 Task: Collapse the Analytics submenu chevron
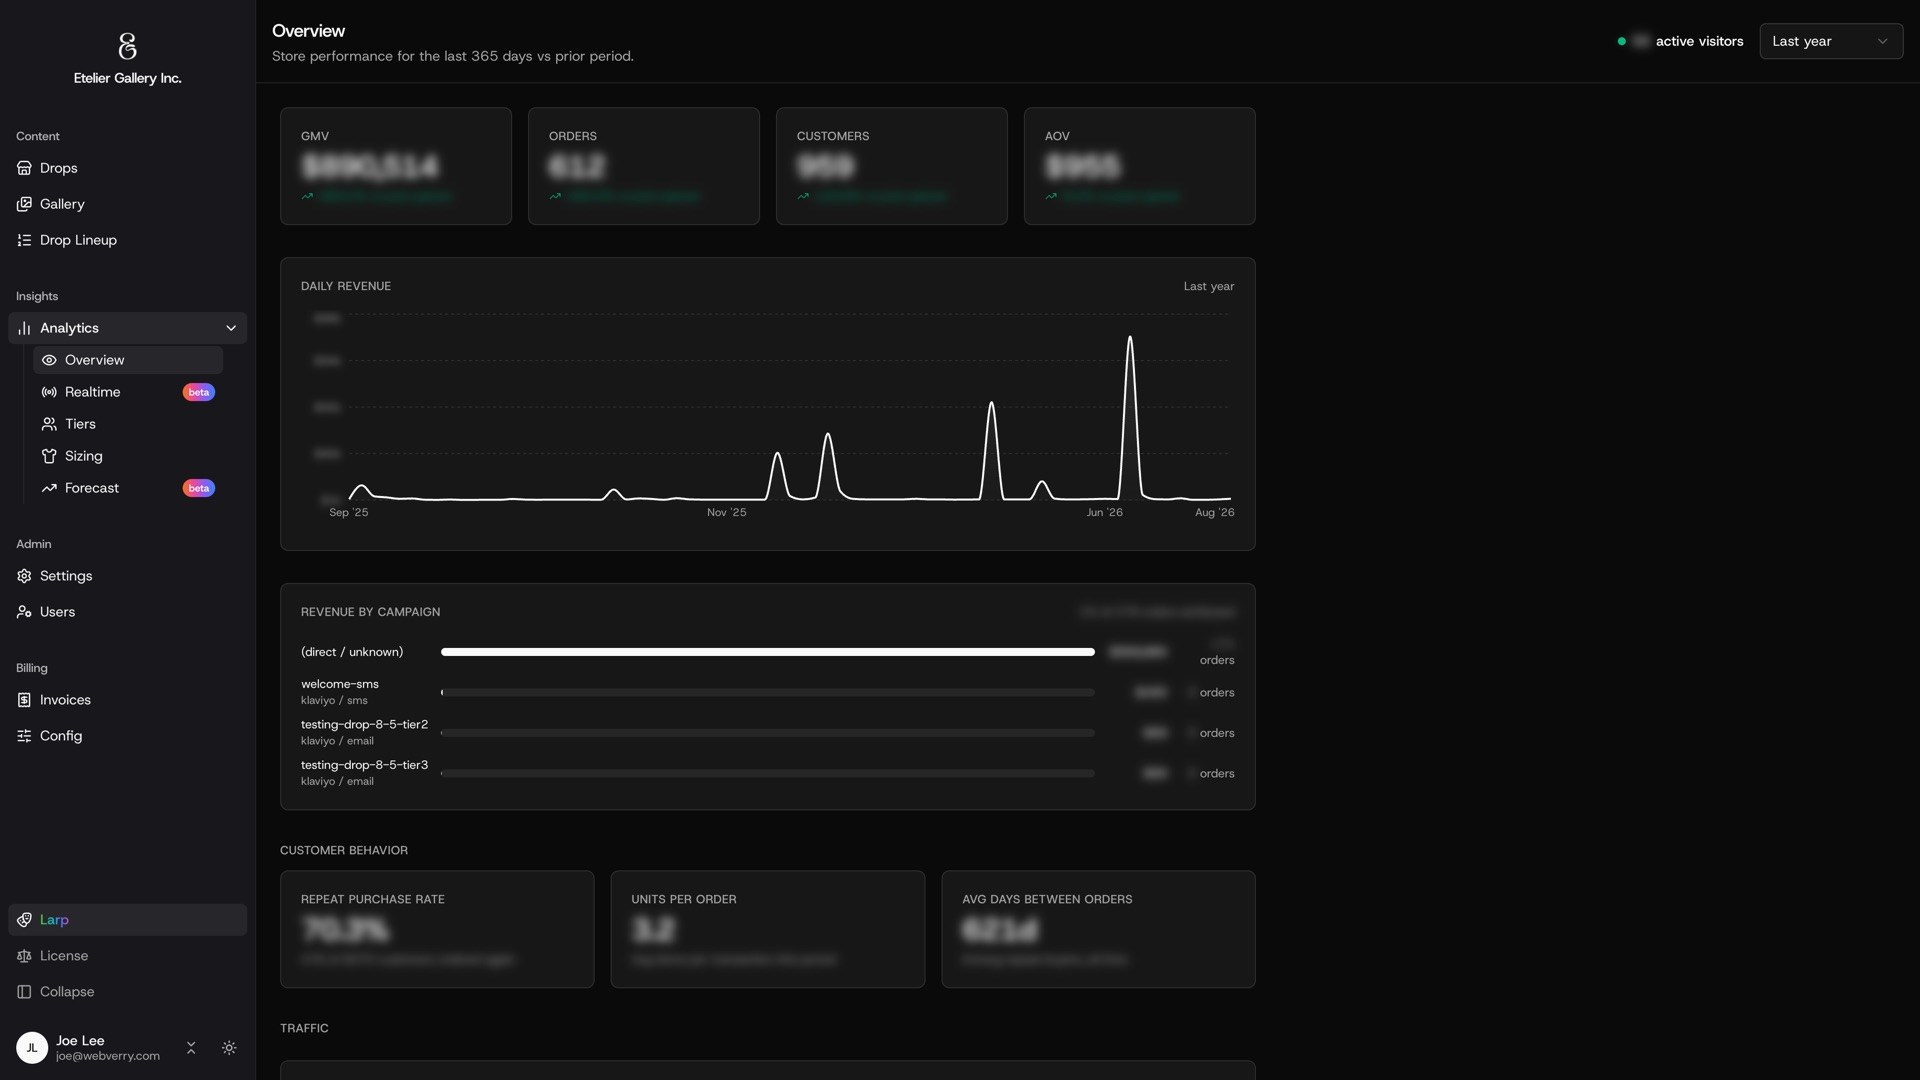[x=231, y=328]
